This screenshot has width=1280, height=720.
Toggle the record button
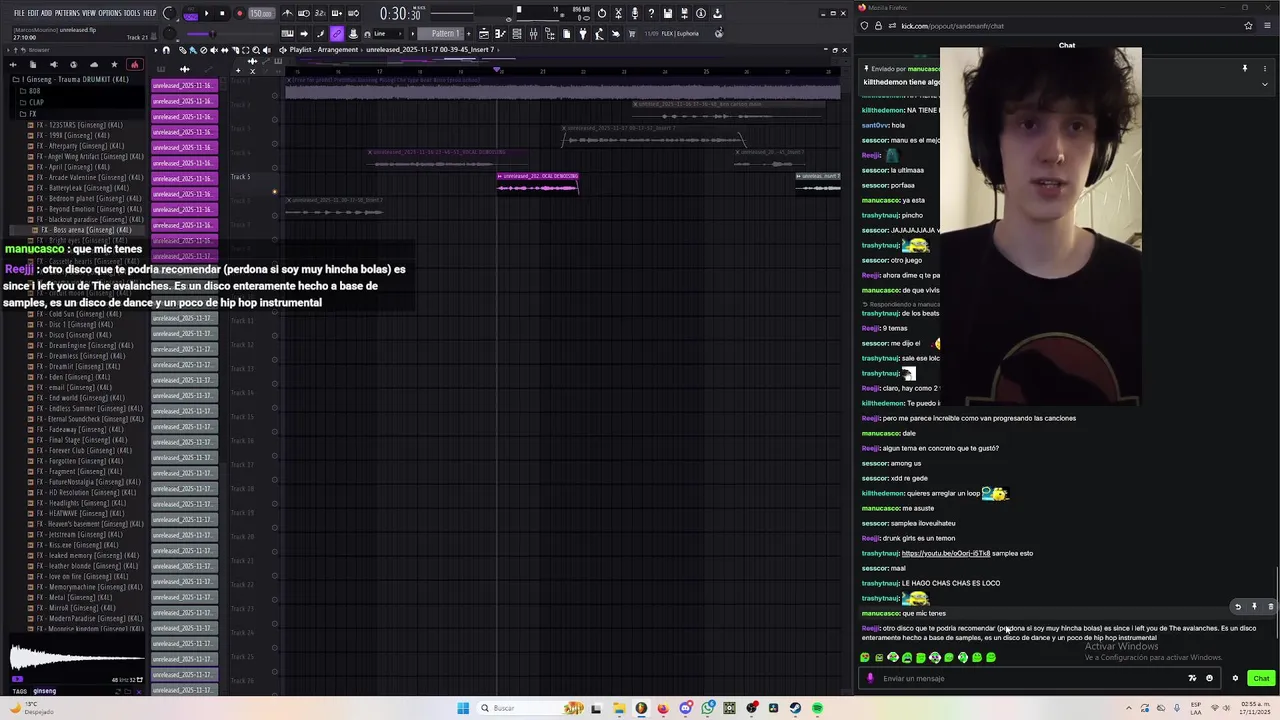click(239, 13)
